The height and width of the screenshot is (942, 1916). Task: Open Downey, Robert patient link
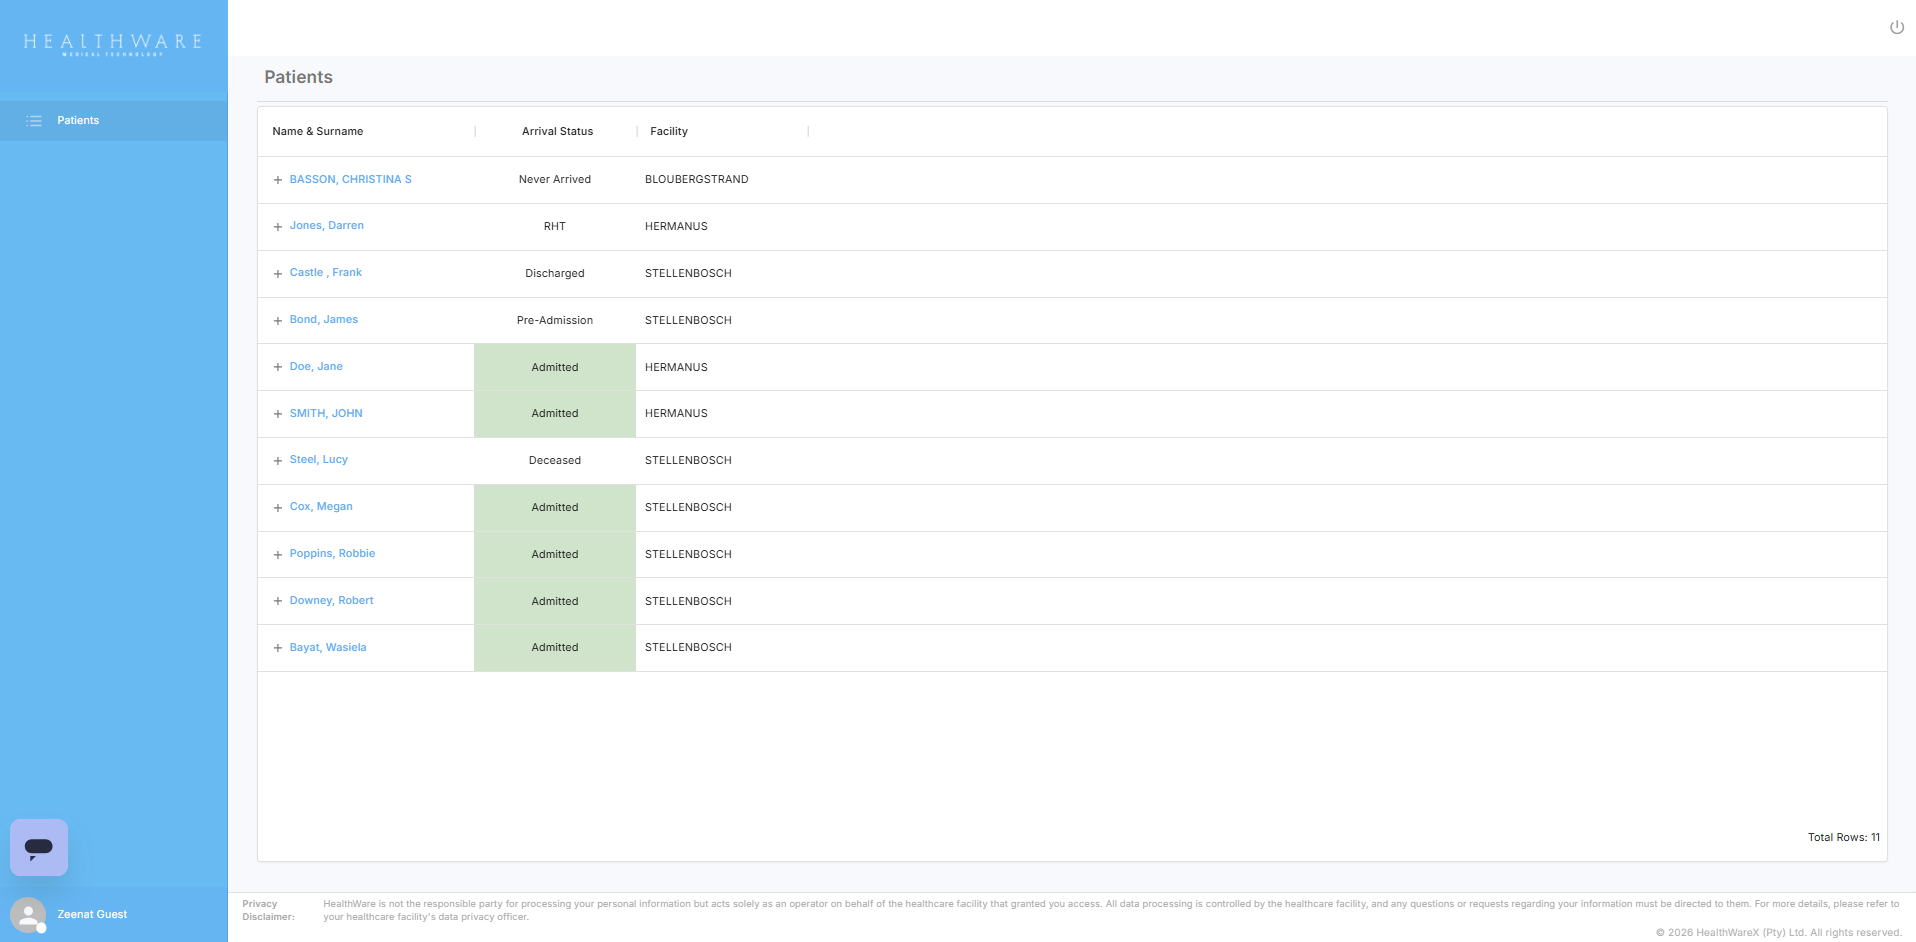pyautogui.click(x=331, y=601)
